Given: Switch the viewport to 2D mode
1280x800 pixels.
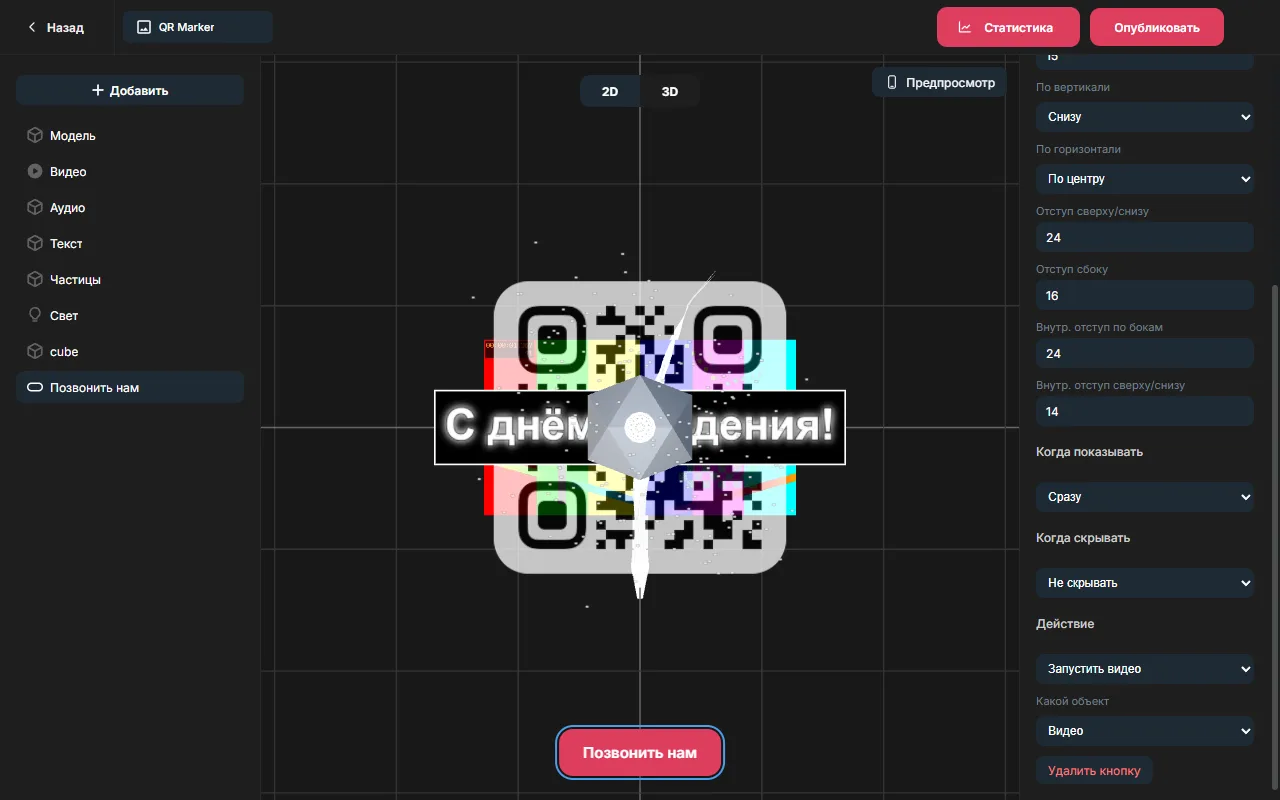Looking at the screenshot, I should (610, 91).
